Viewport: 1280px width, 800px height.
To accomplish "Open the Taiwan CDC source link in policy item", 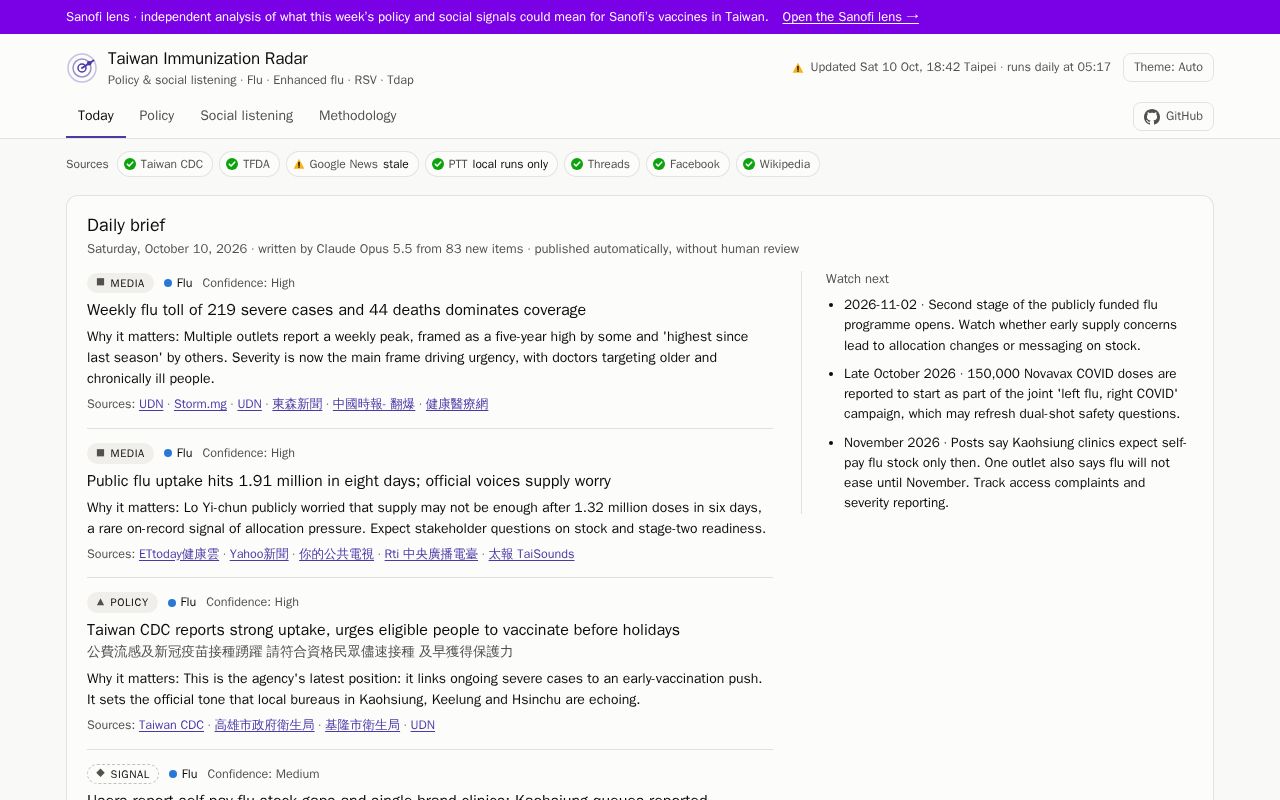I will coord(171,725).
